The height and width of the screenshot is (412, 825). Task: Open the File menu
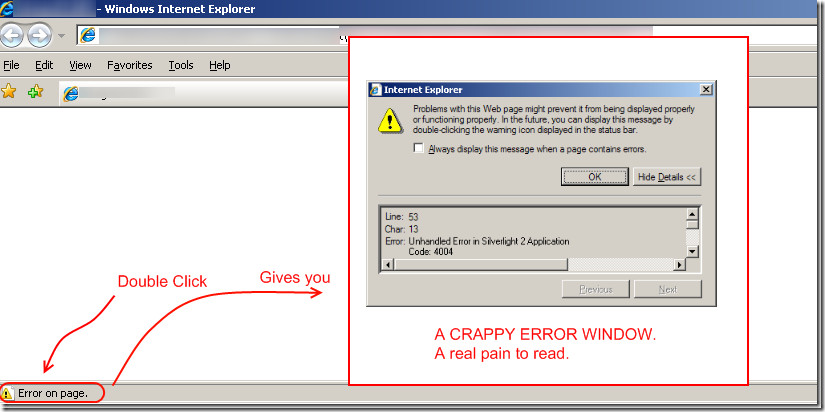point(11,65)
